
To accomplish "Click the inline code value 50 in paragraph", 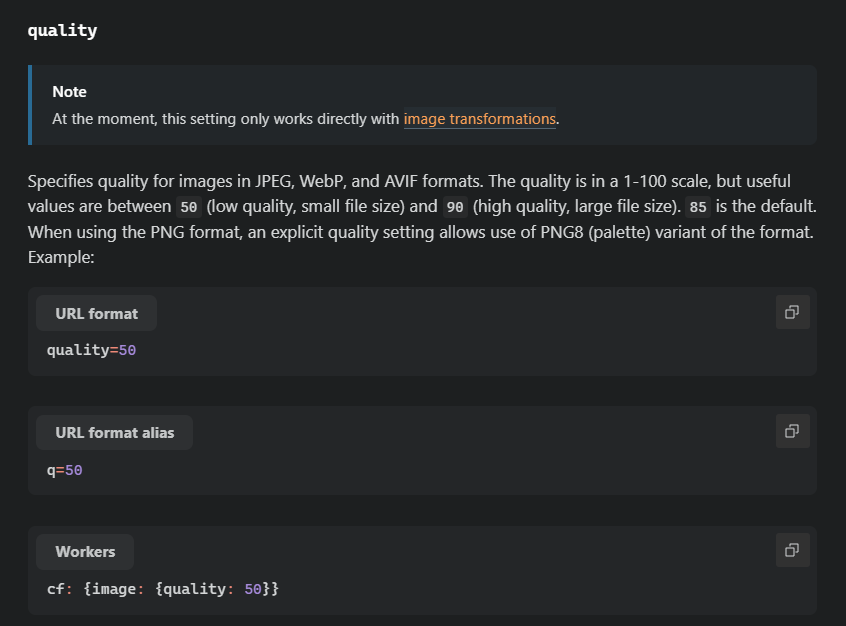I will (x=188, y=207).
